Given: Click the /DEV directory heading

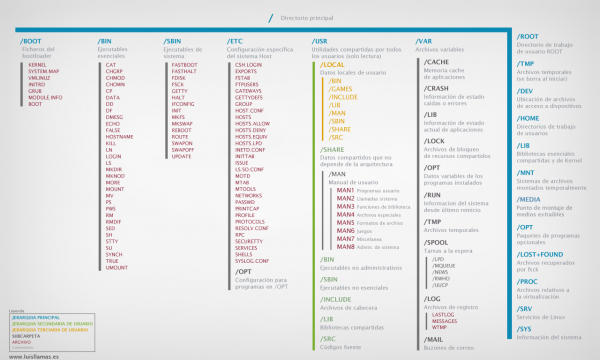Looking at the screenshot, I should (525, 91).
